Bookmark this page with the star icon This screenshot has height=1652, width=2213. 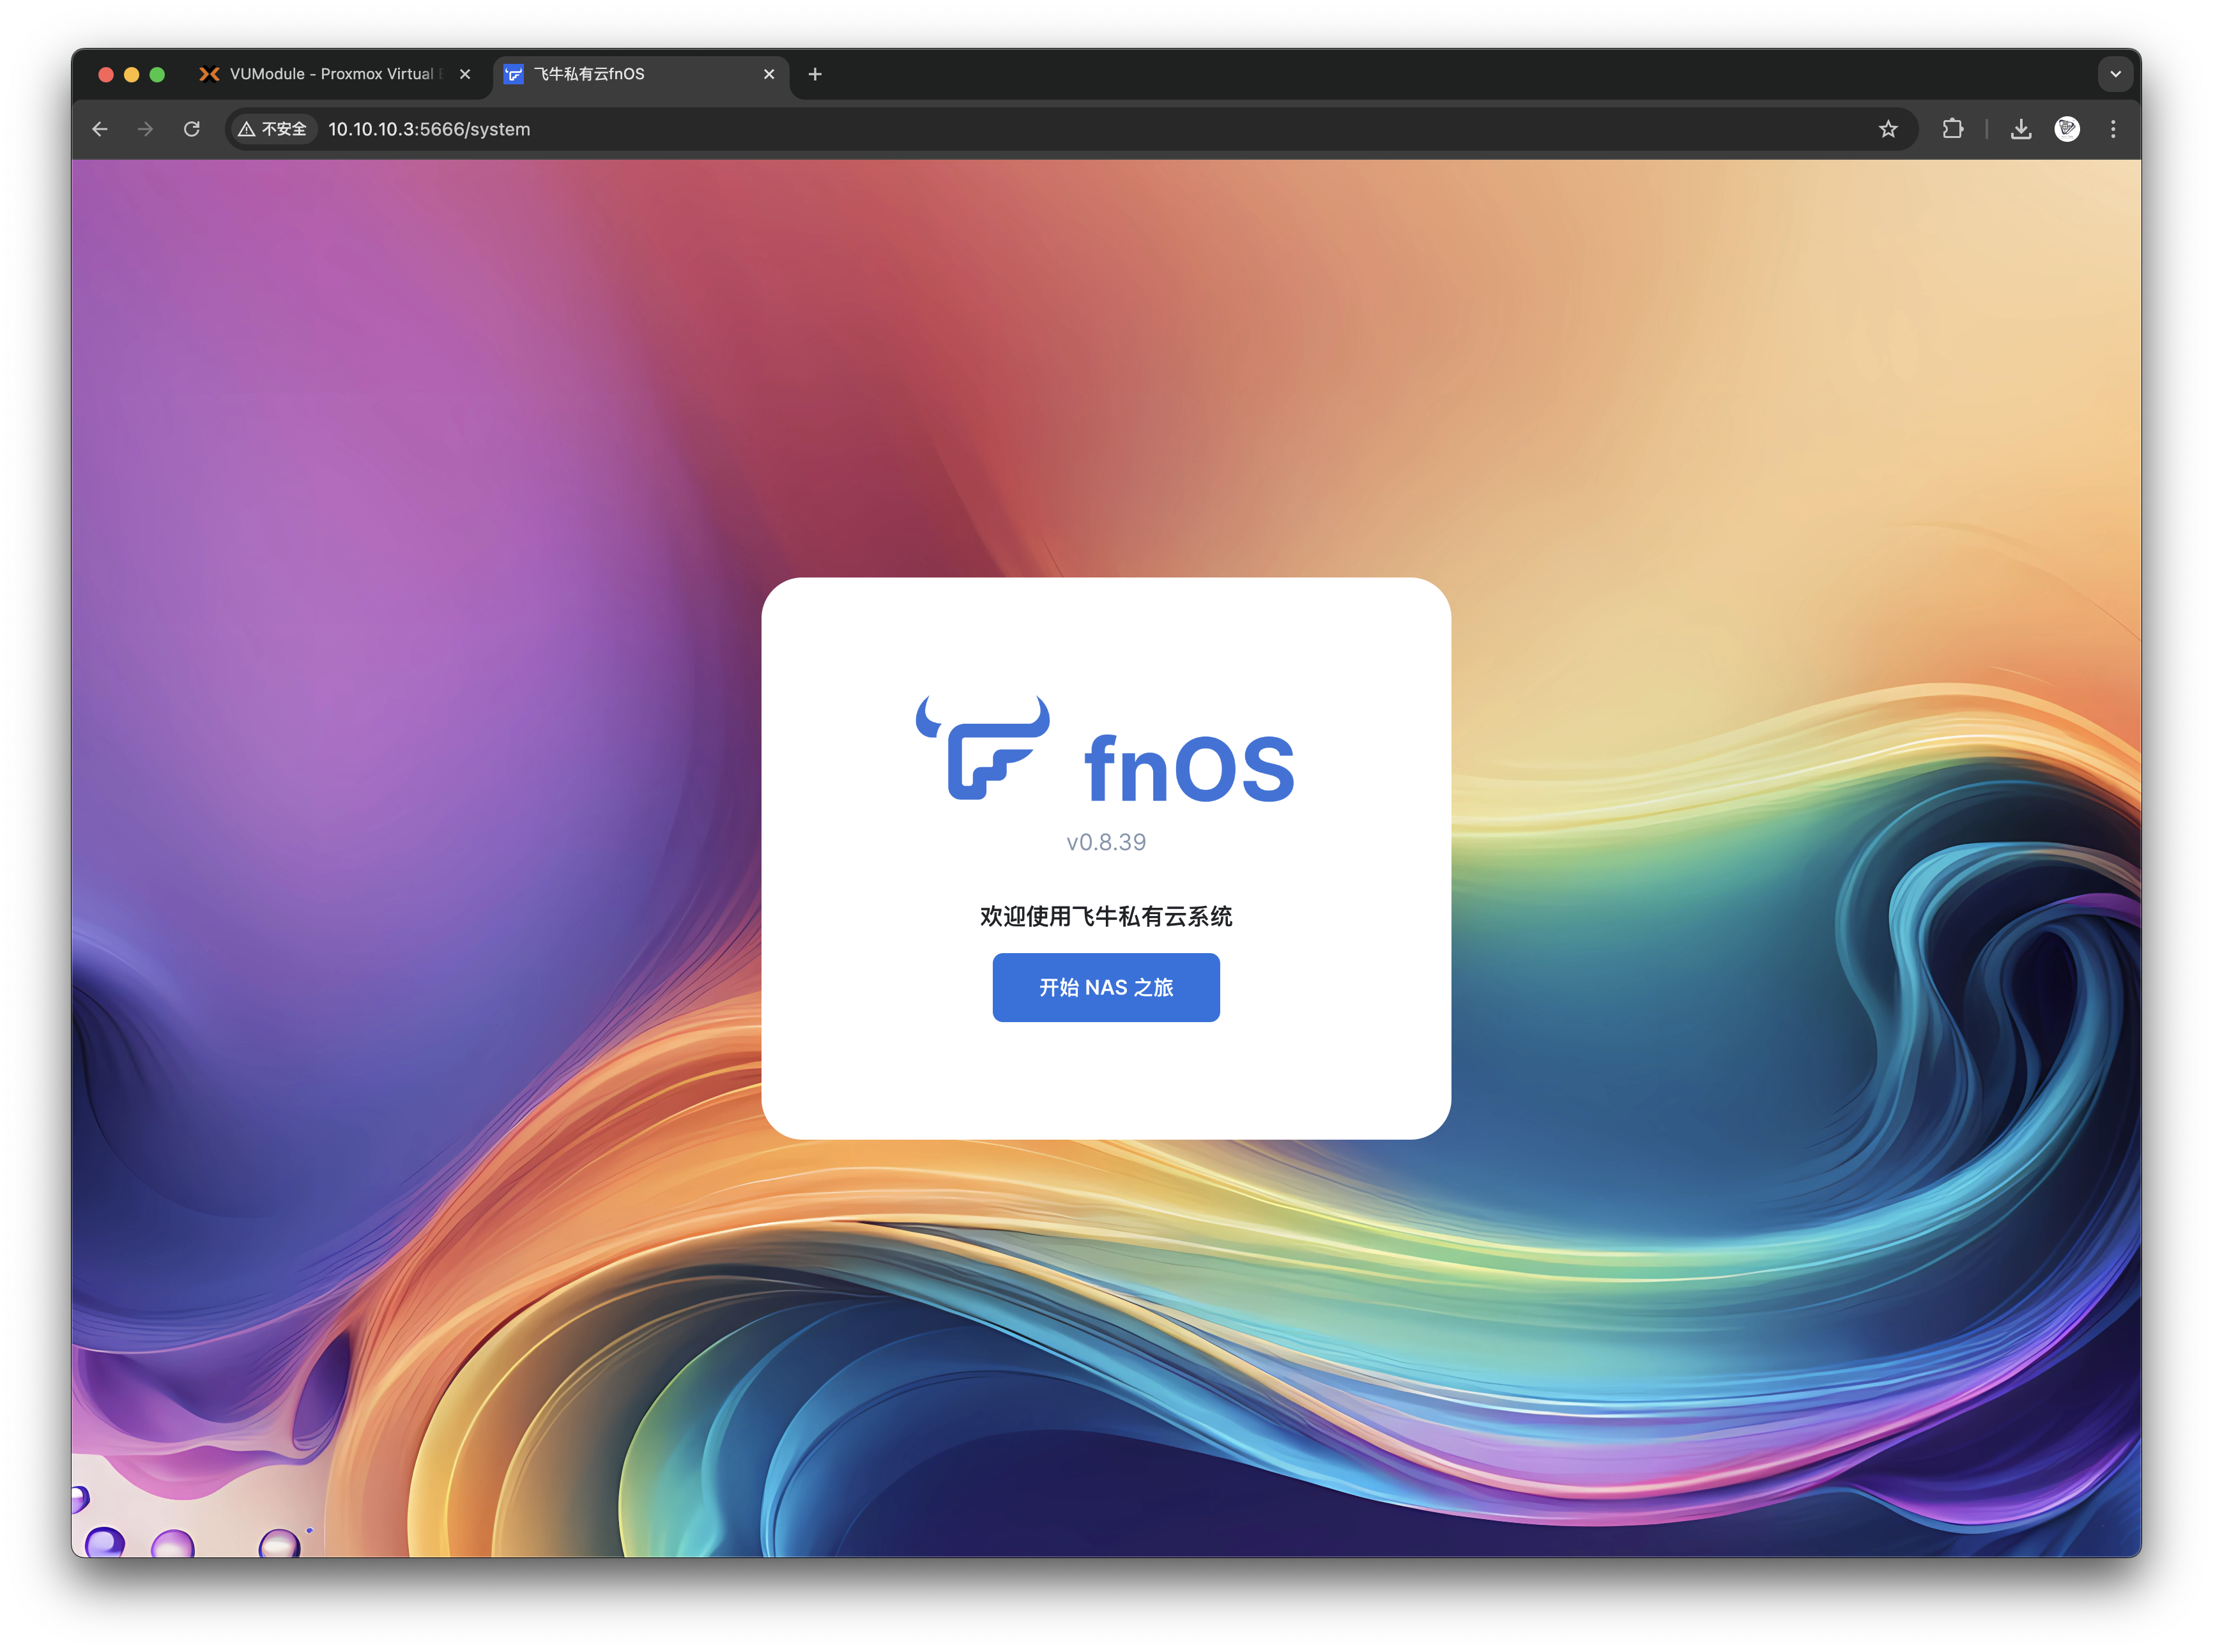click(1887, 129)
